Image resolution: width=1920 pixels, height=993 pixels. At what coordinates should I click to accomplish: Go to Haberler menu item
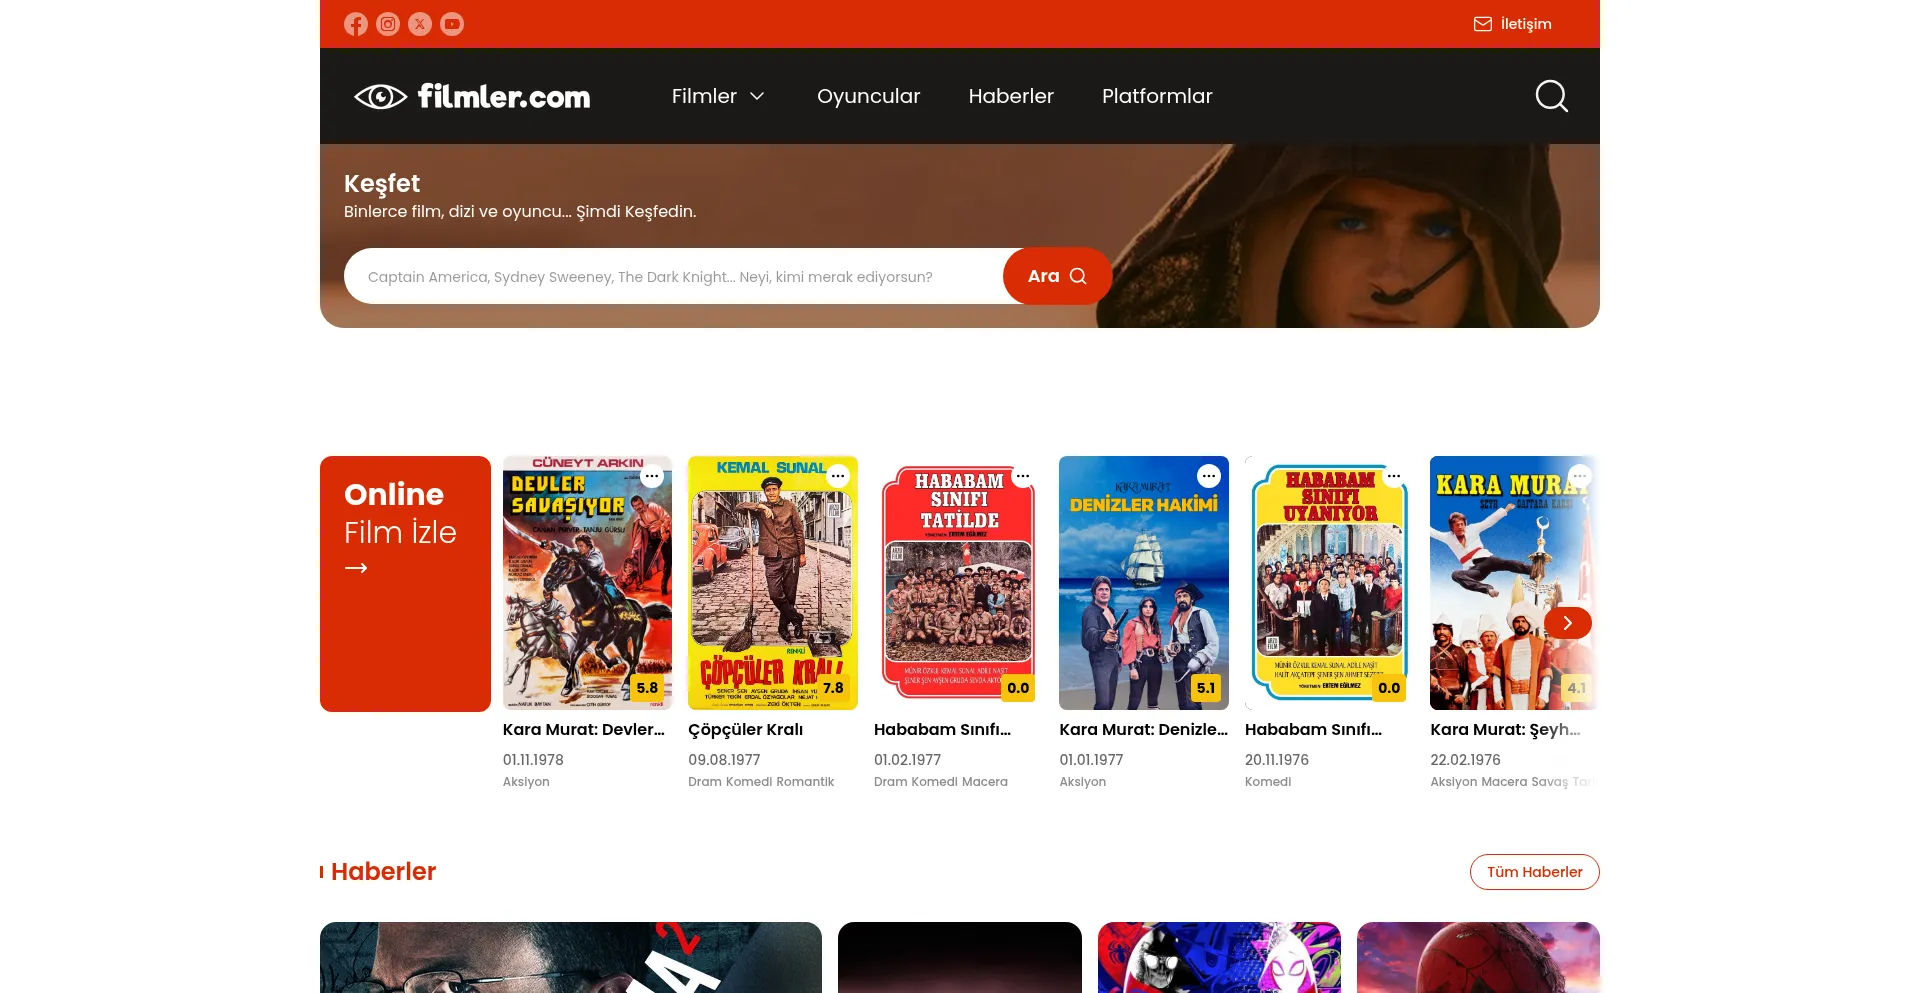(x=1011, y=96)
